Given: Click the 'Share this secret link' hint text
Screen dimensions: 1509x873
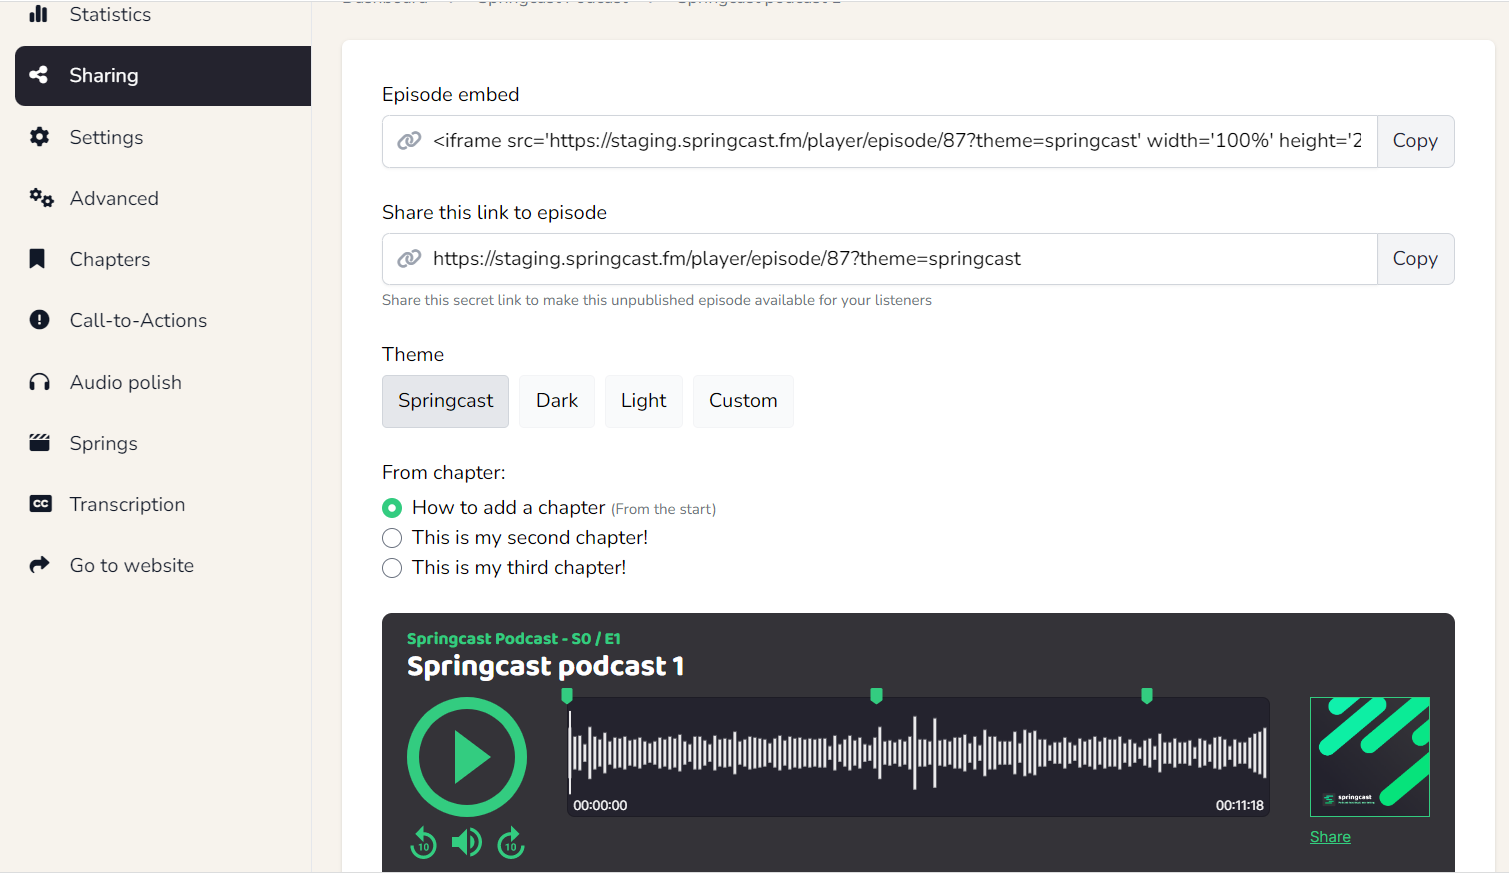Looking at the screenshot, I should [657, 300].
